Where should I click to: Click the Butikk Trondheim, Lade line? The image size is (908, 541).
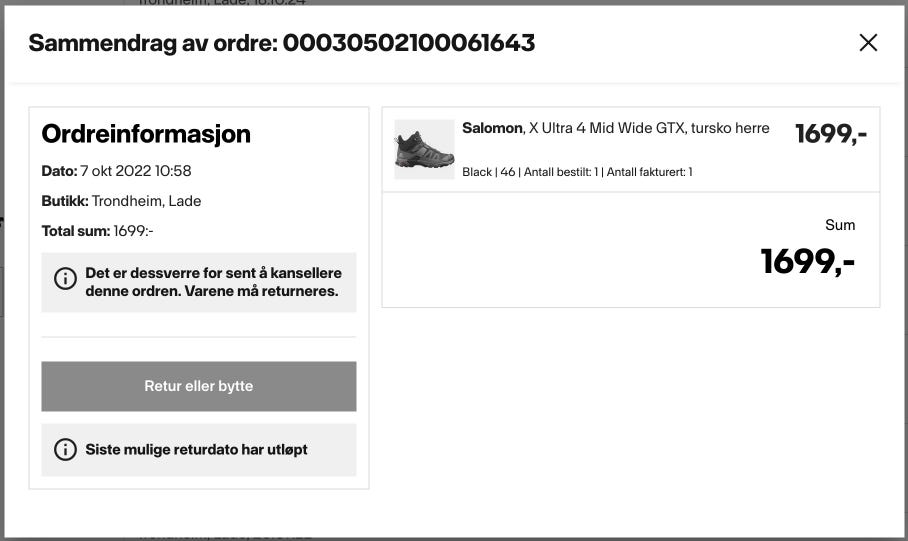121,201
